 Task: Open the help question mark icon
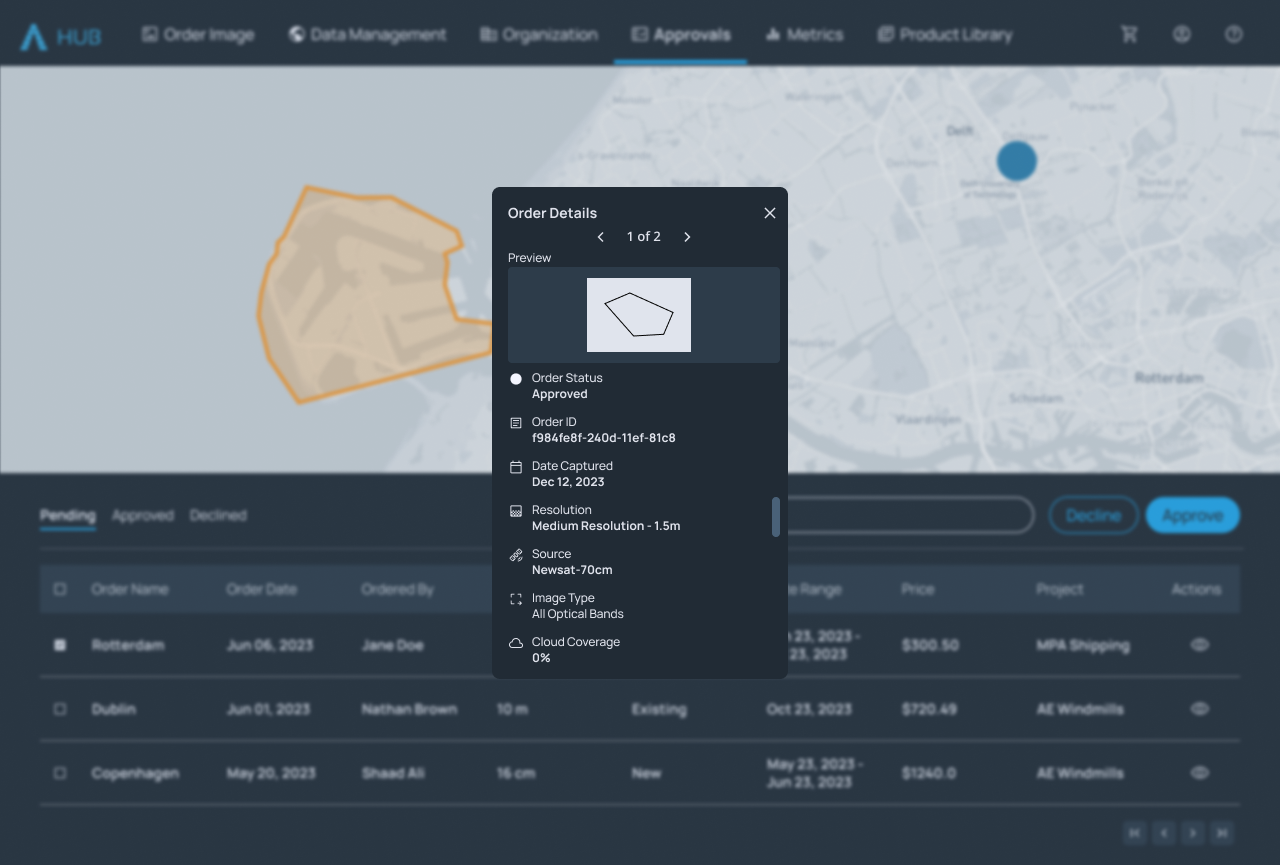coord(1233,34)
